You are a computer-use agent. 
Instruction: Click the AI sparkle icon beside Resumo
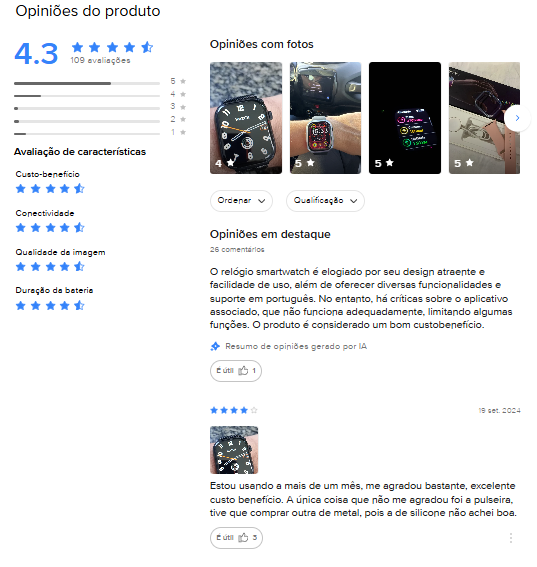coord(215,346)
